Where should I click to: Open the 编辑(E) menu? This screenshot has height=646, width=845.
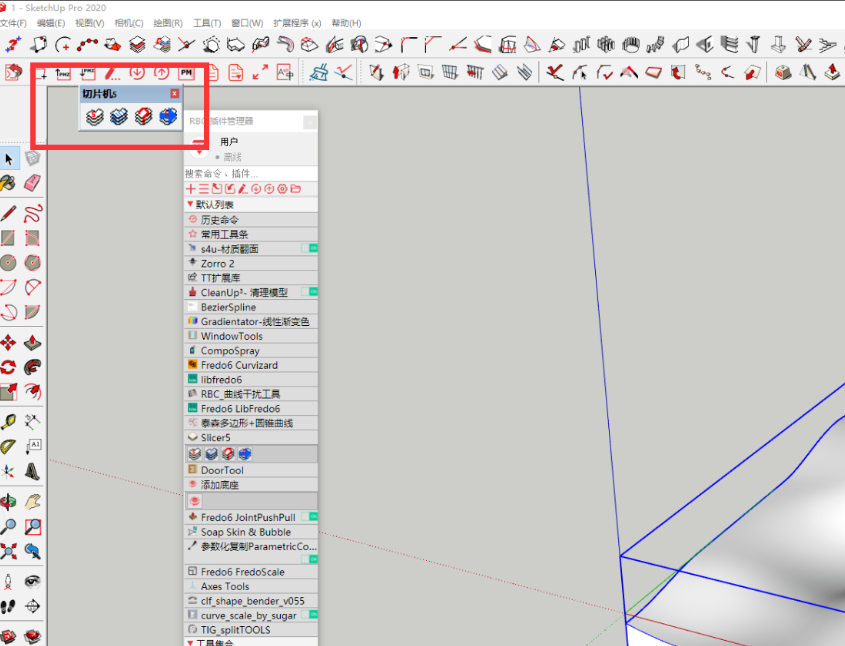point(51,23)
